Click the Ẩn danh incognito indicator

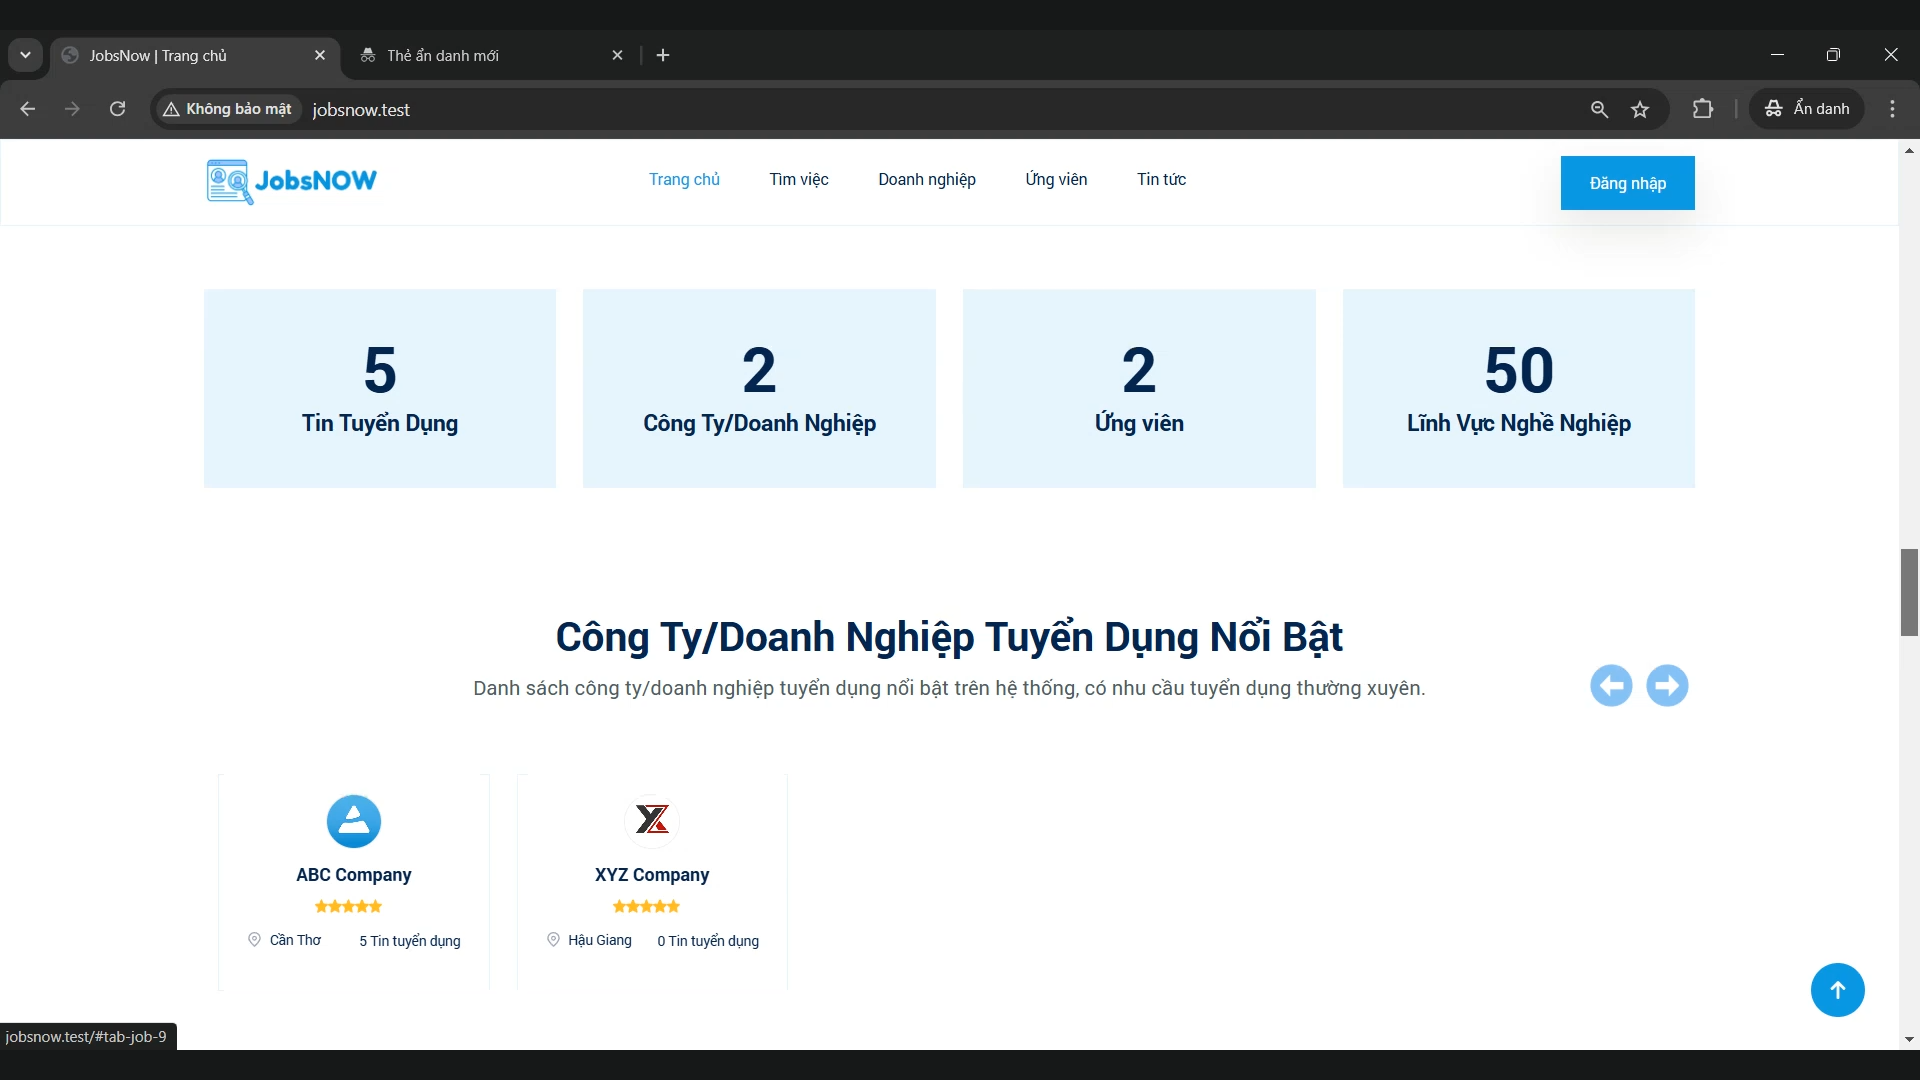[x=1807, y=109]
